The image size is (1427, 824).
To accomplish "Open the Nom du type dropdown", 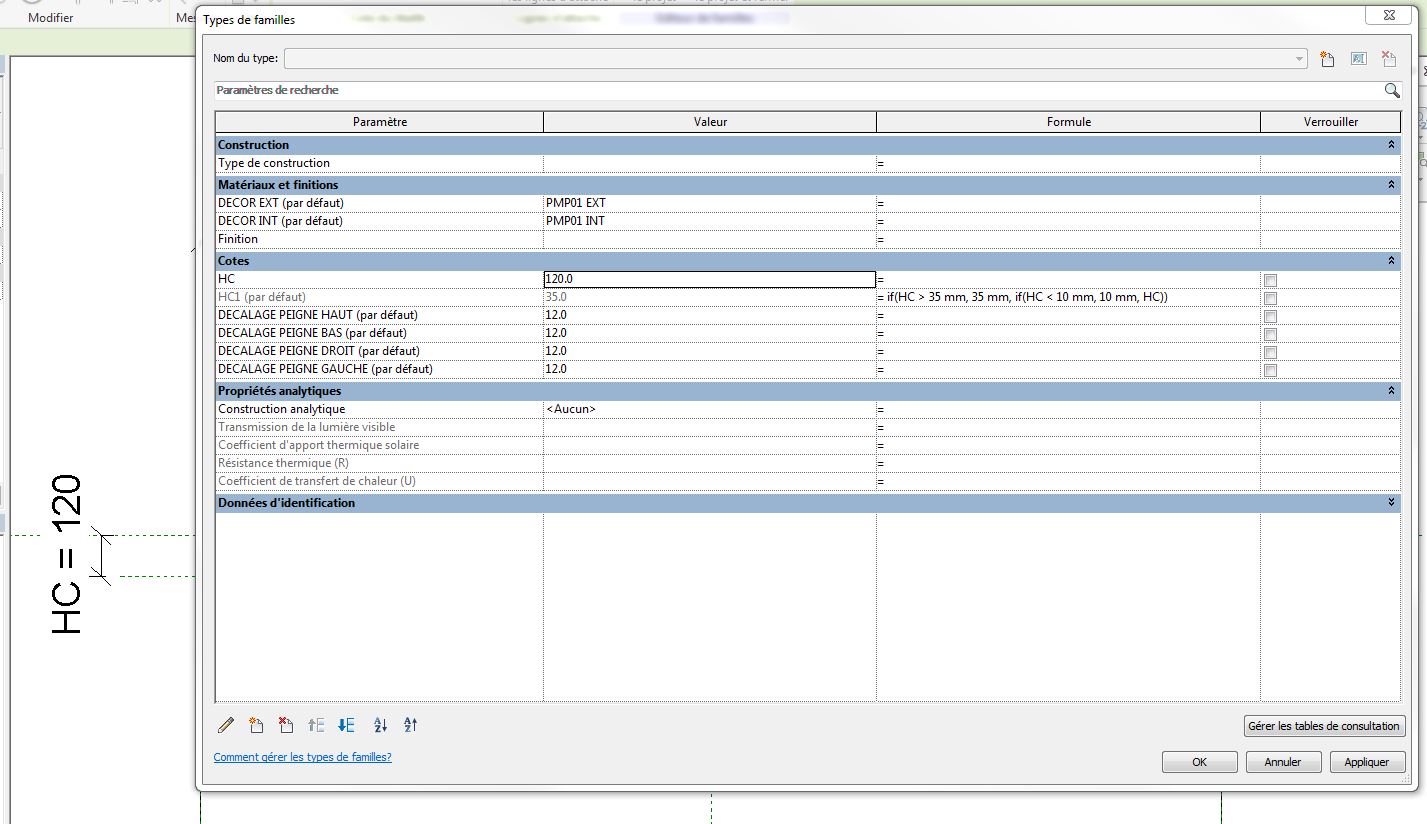I will pos(1299,59).
